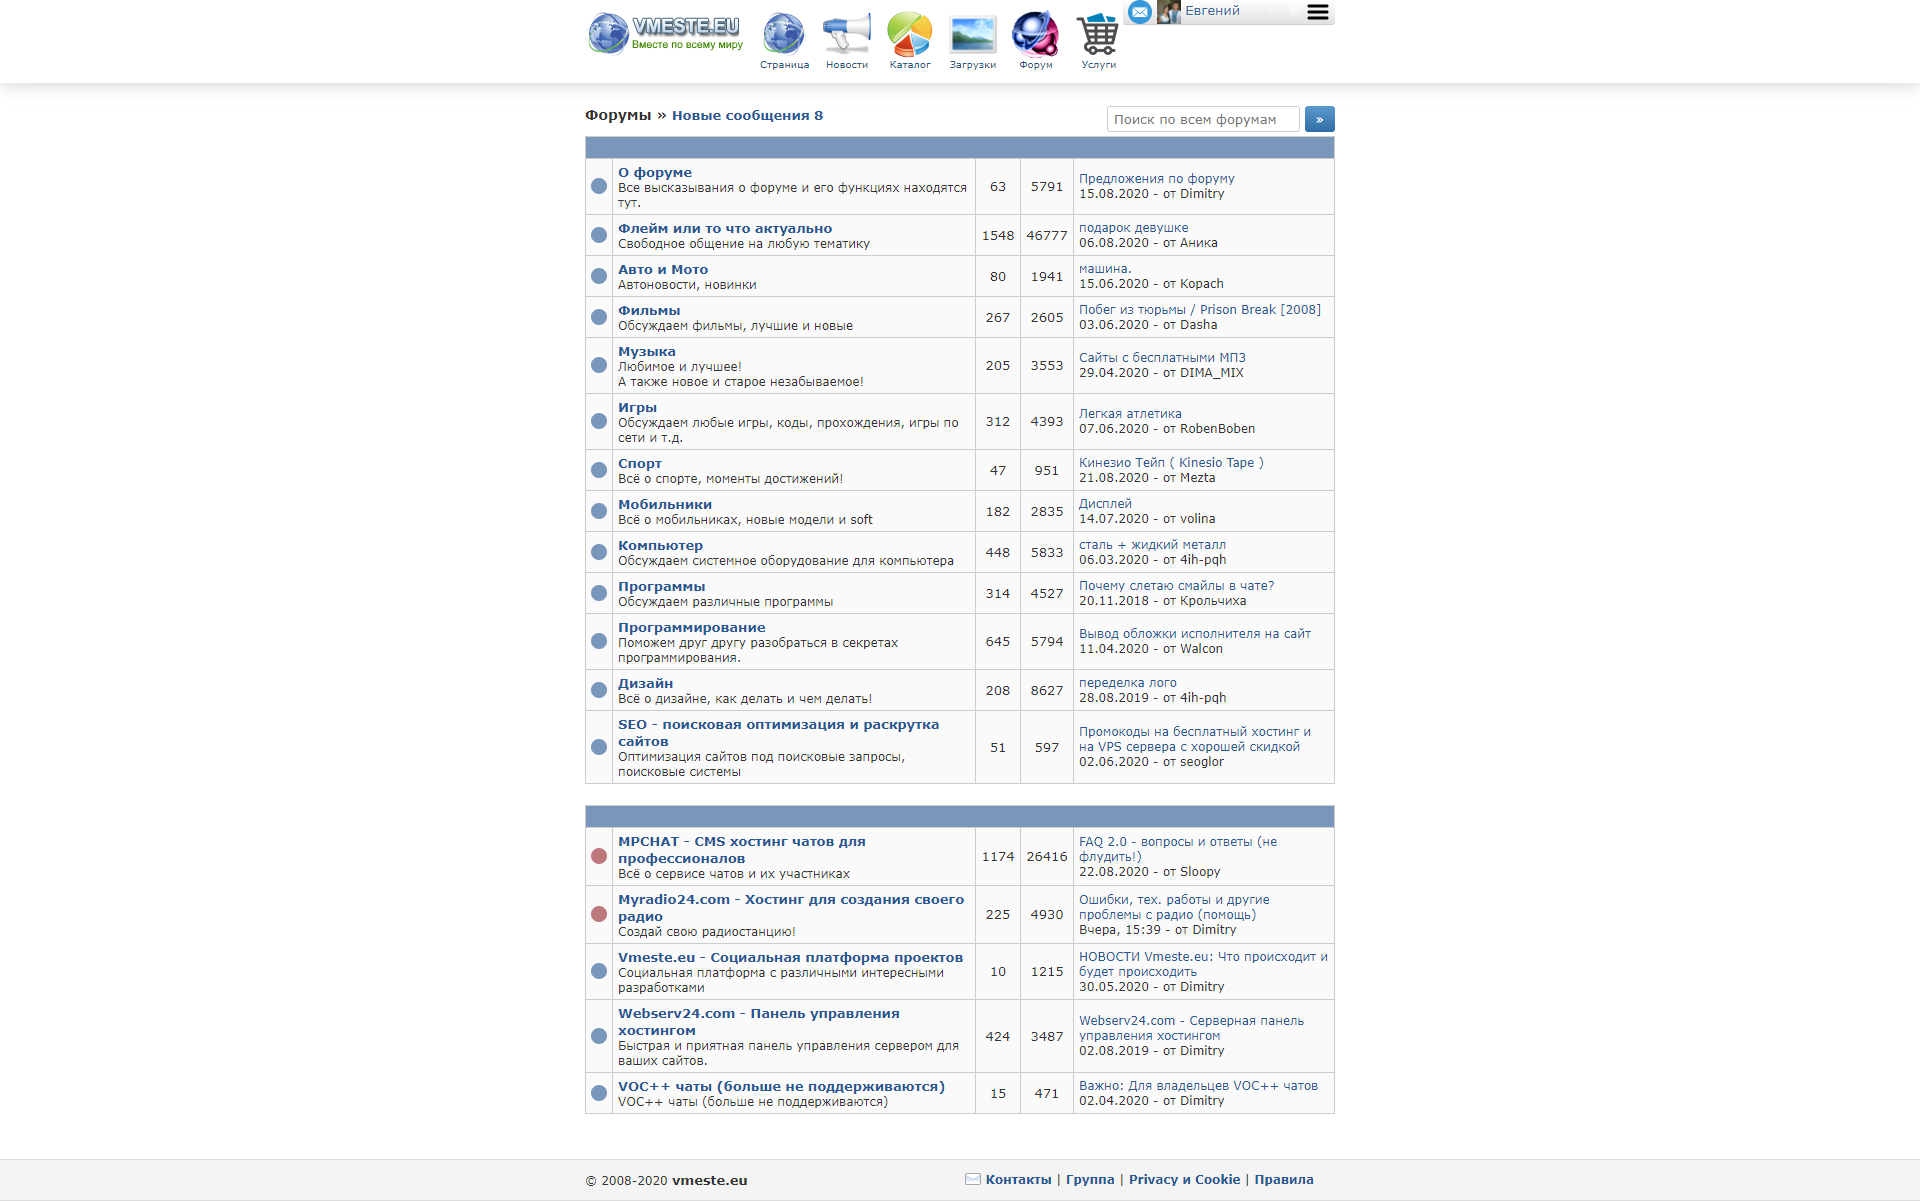1920x1201 pixels.
Task: Open Новости megaphone icon
Action: (846, 35)
